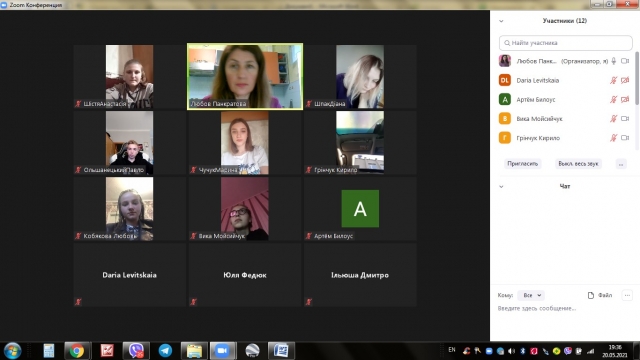
Task: Click muted mic icon on Артём Билоус tile
Action: pyautogui.click(x=309, y=236)
